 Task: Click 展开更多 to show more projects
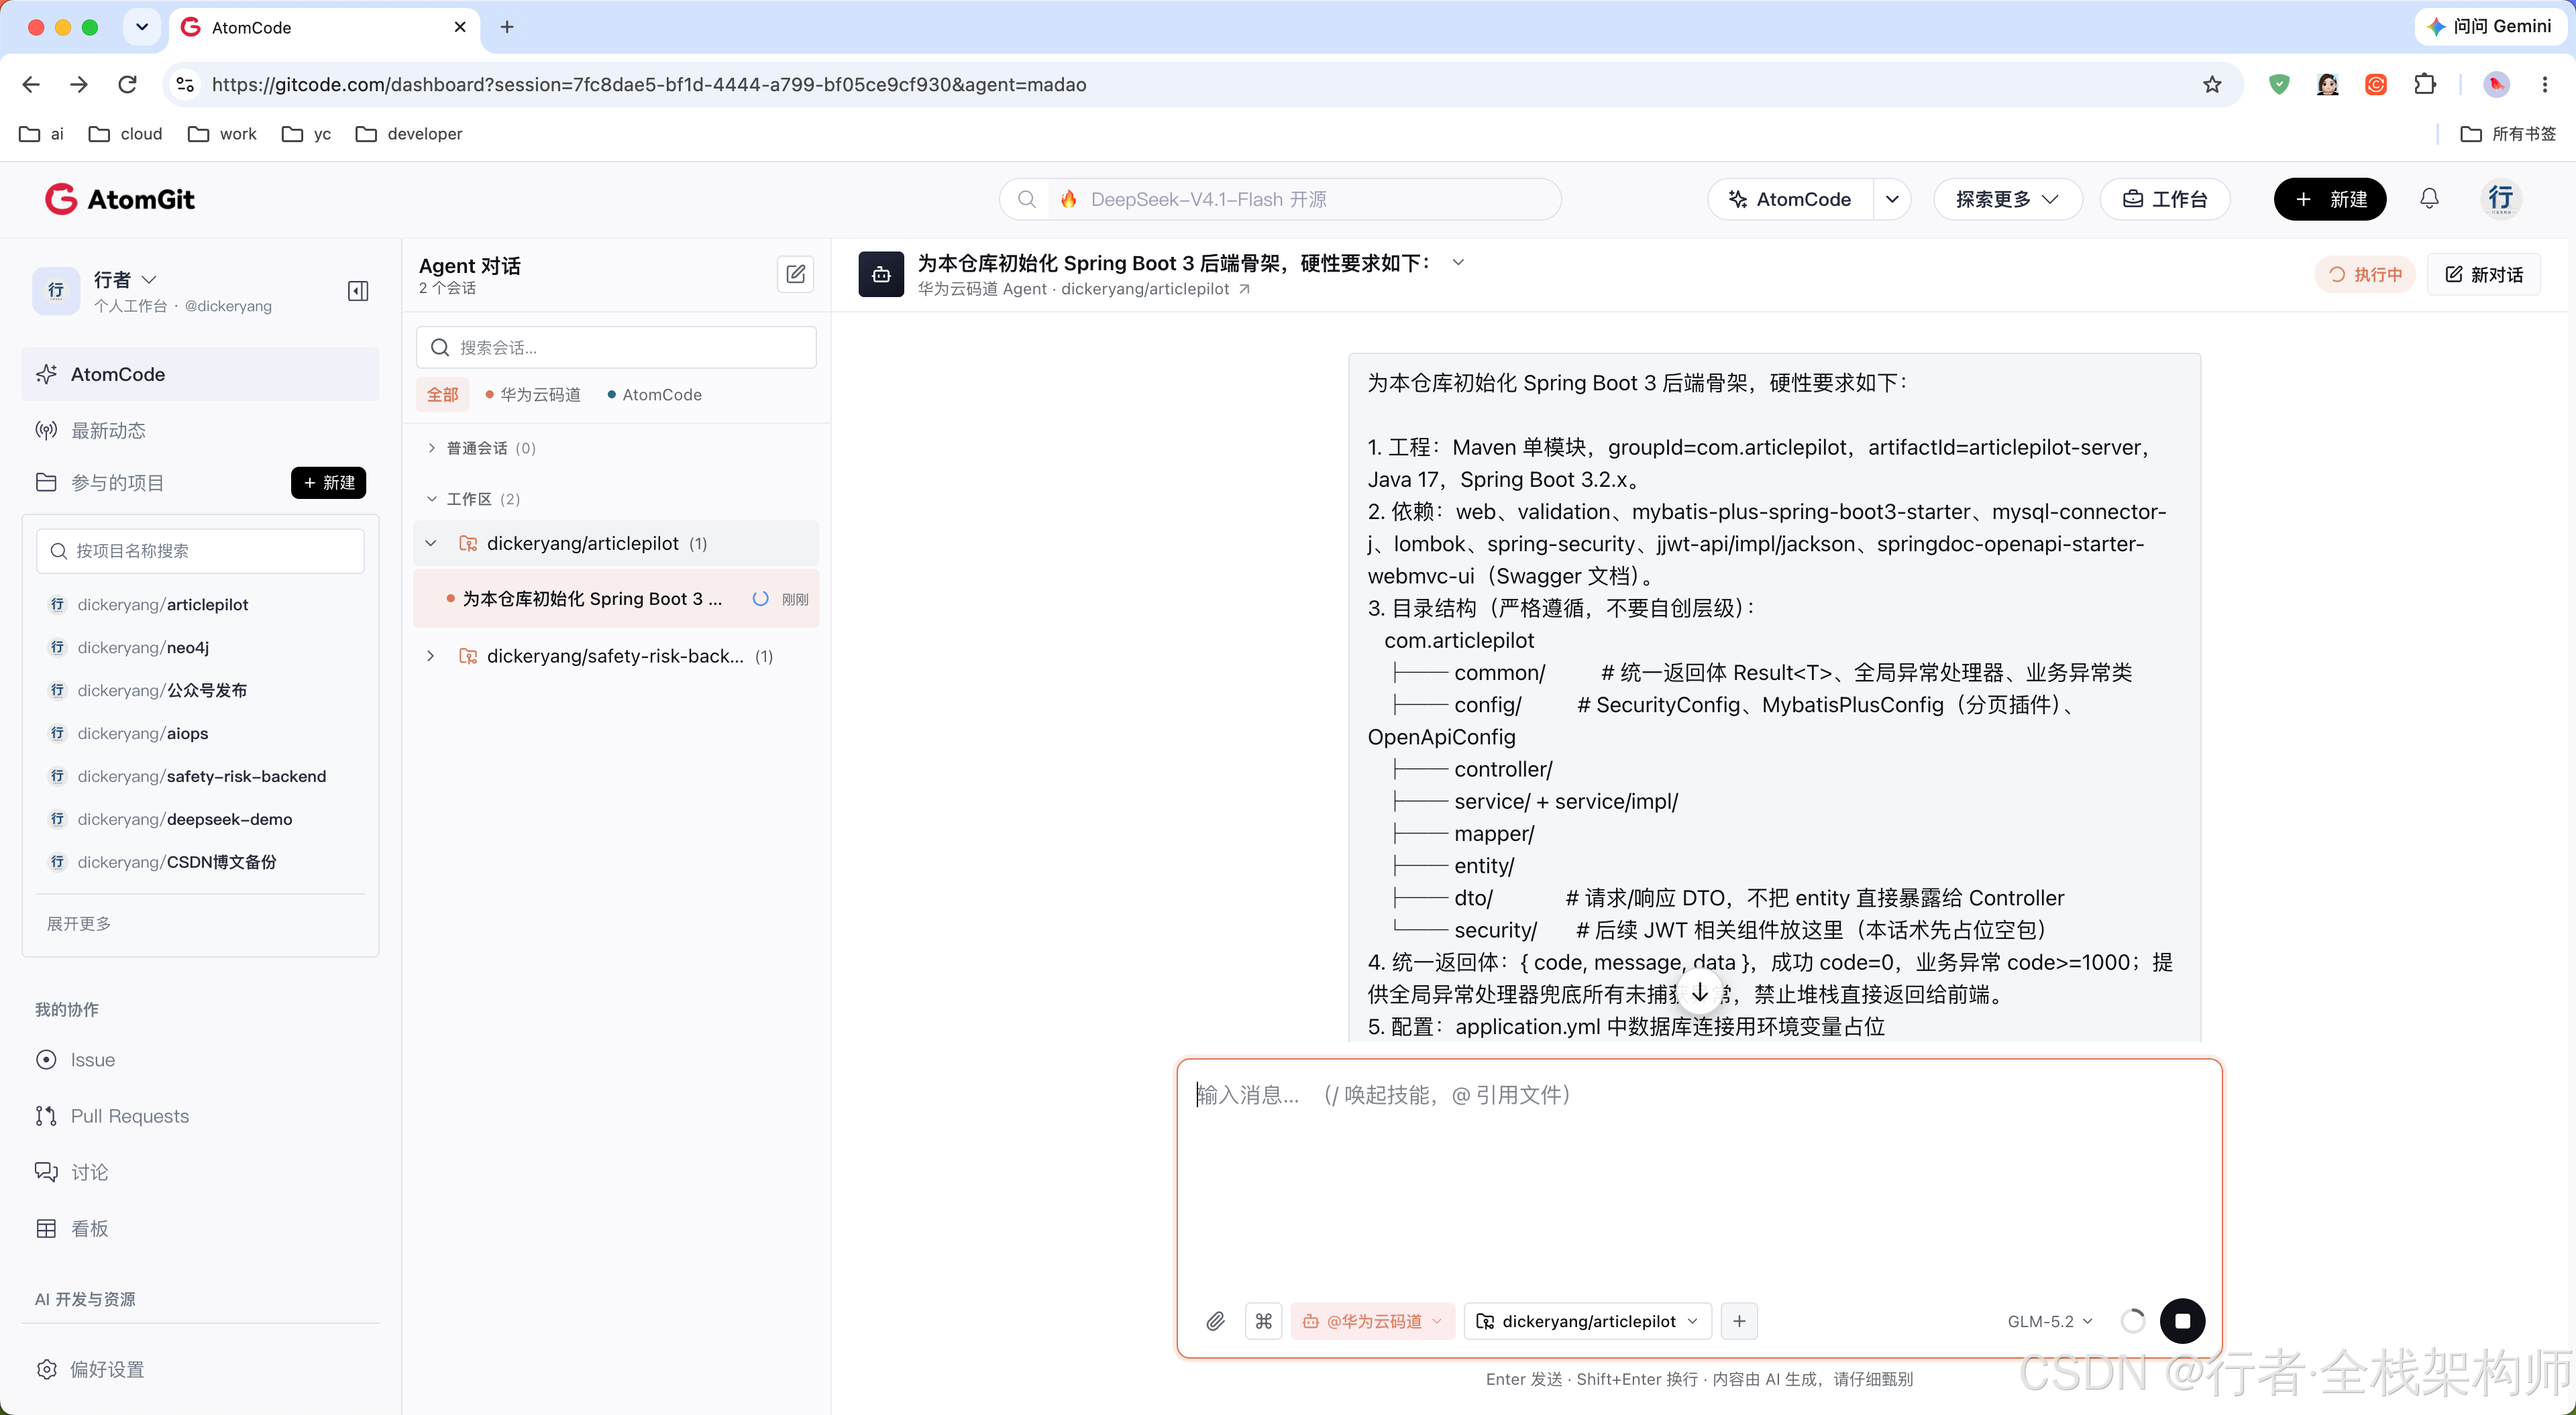click(79, 924)
